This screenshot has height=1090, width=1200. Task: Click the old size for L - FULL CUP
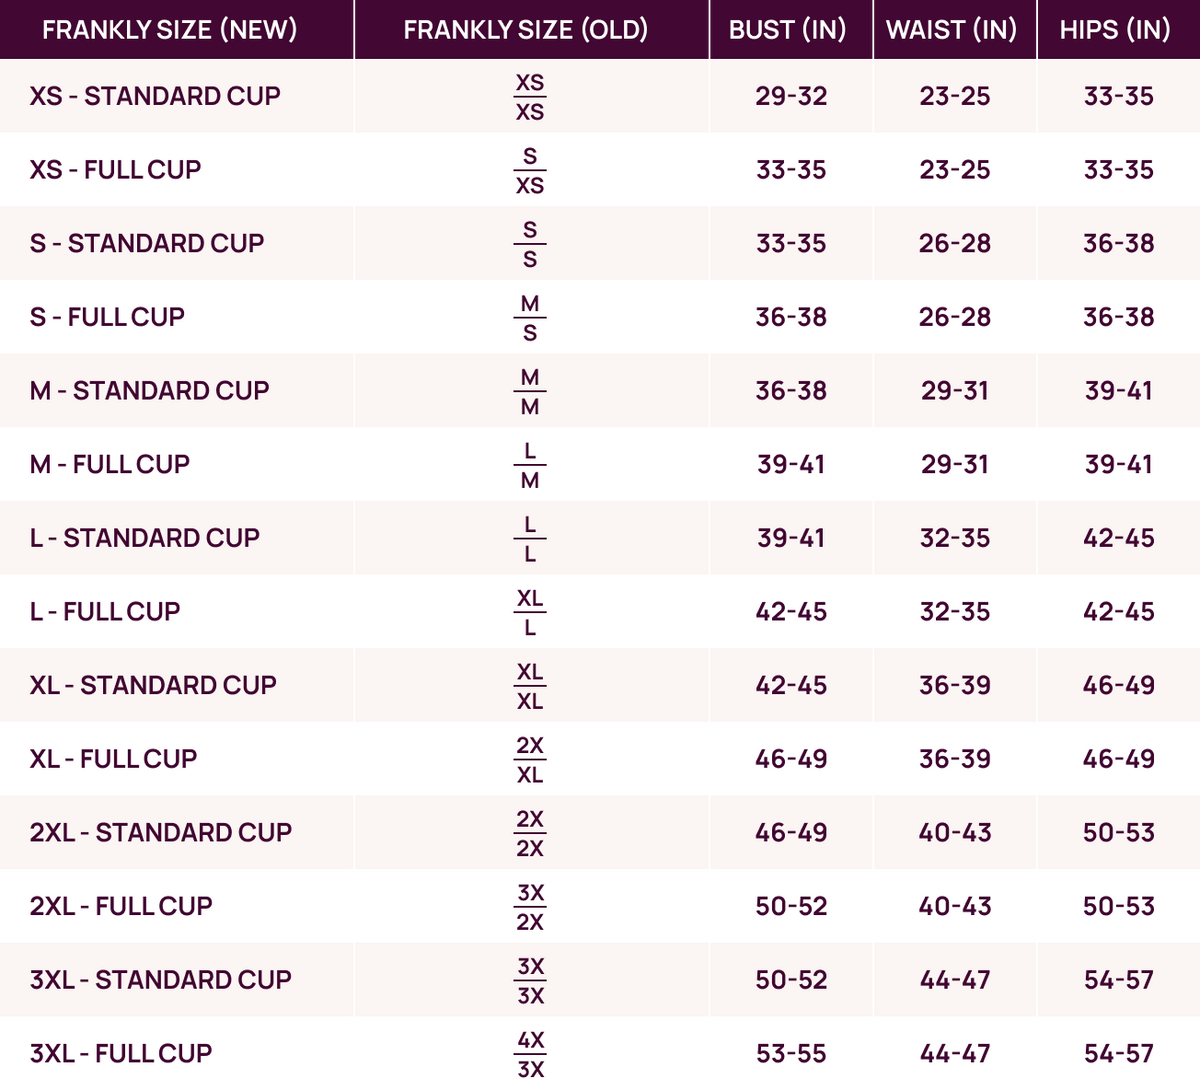pos(530,612)
